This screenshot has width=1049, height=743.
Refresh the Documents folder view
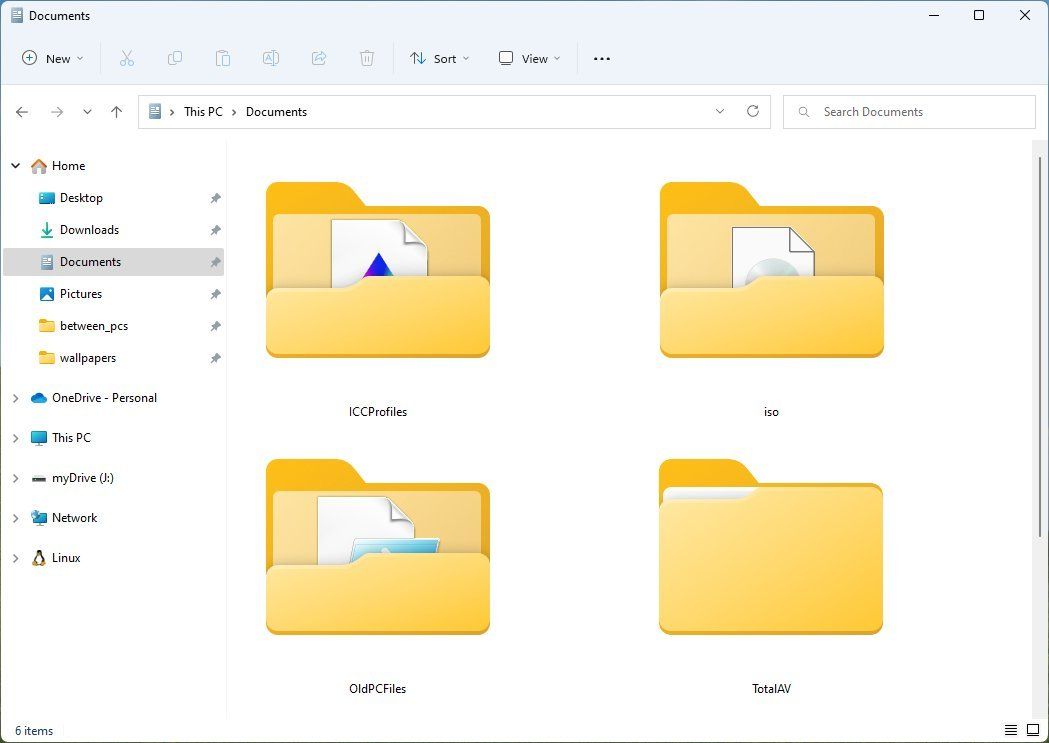point(753,111)
